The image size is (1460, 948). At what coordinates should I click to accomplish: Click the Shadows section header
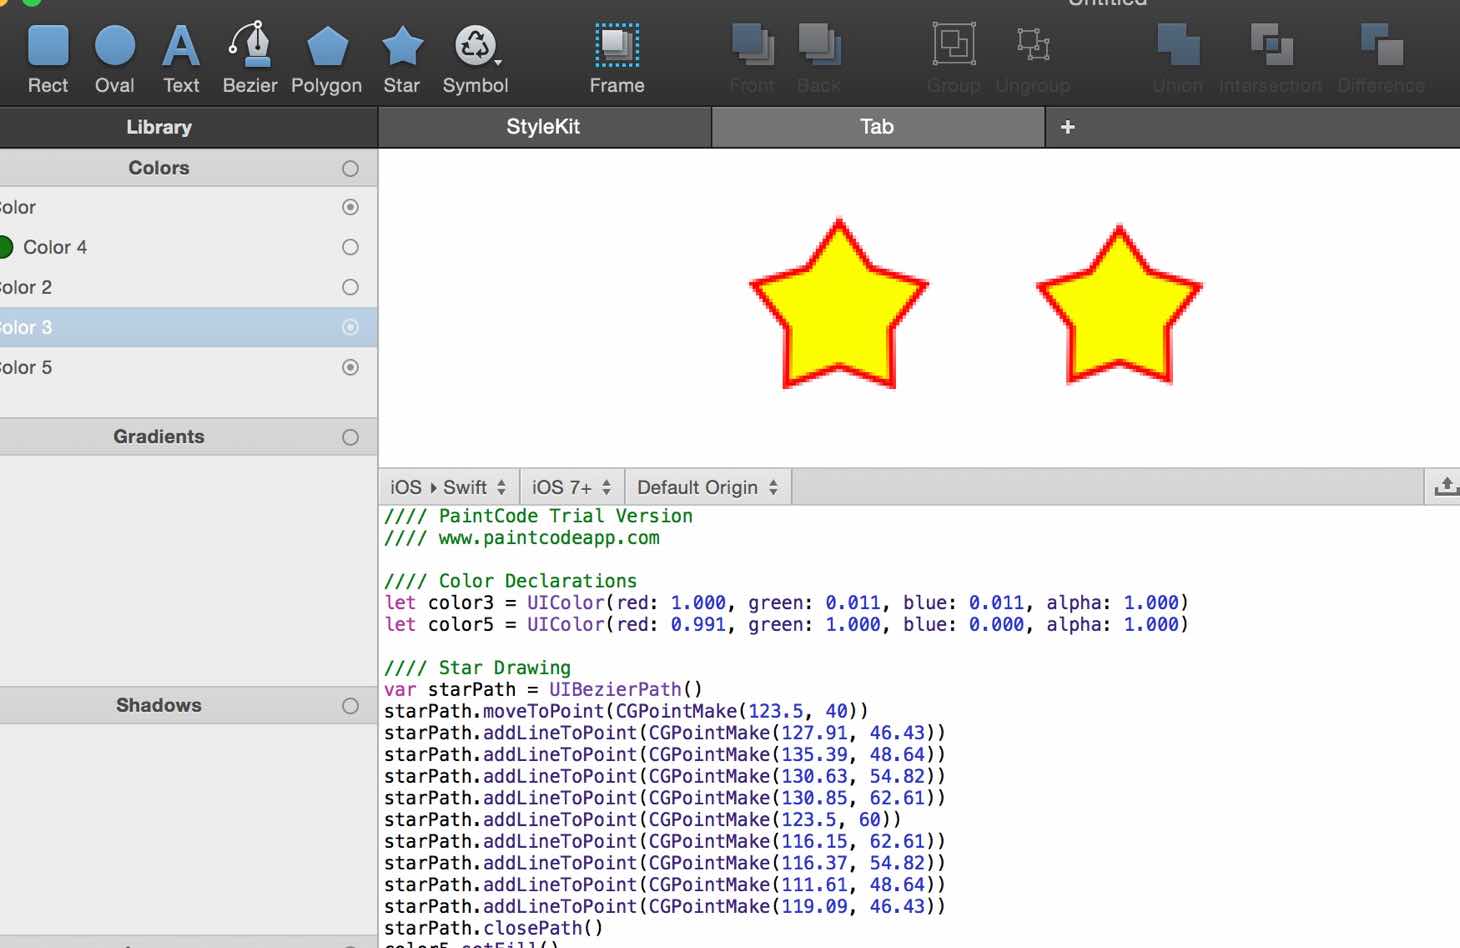pos(188,706)
